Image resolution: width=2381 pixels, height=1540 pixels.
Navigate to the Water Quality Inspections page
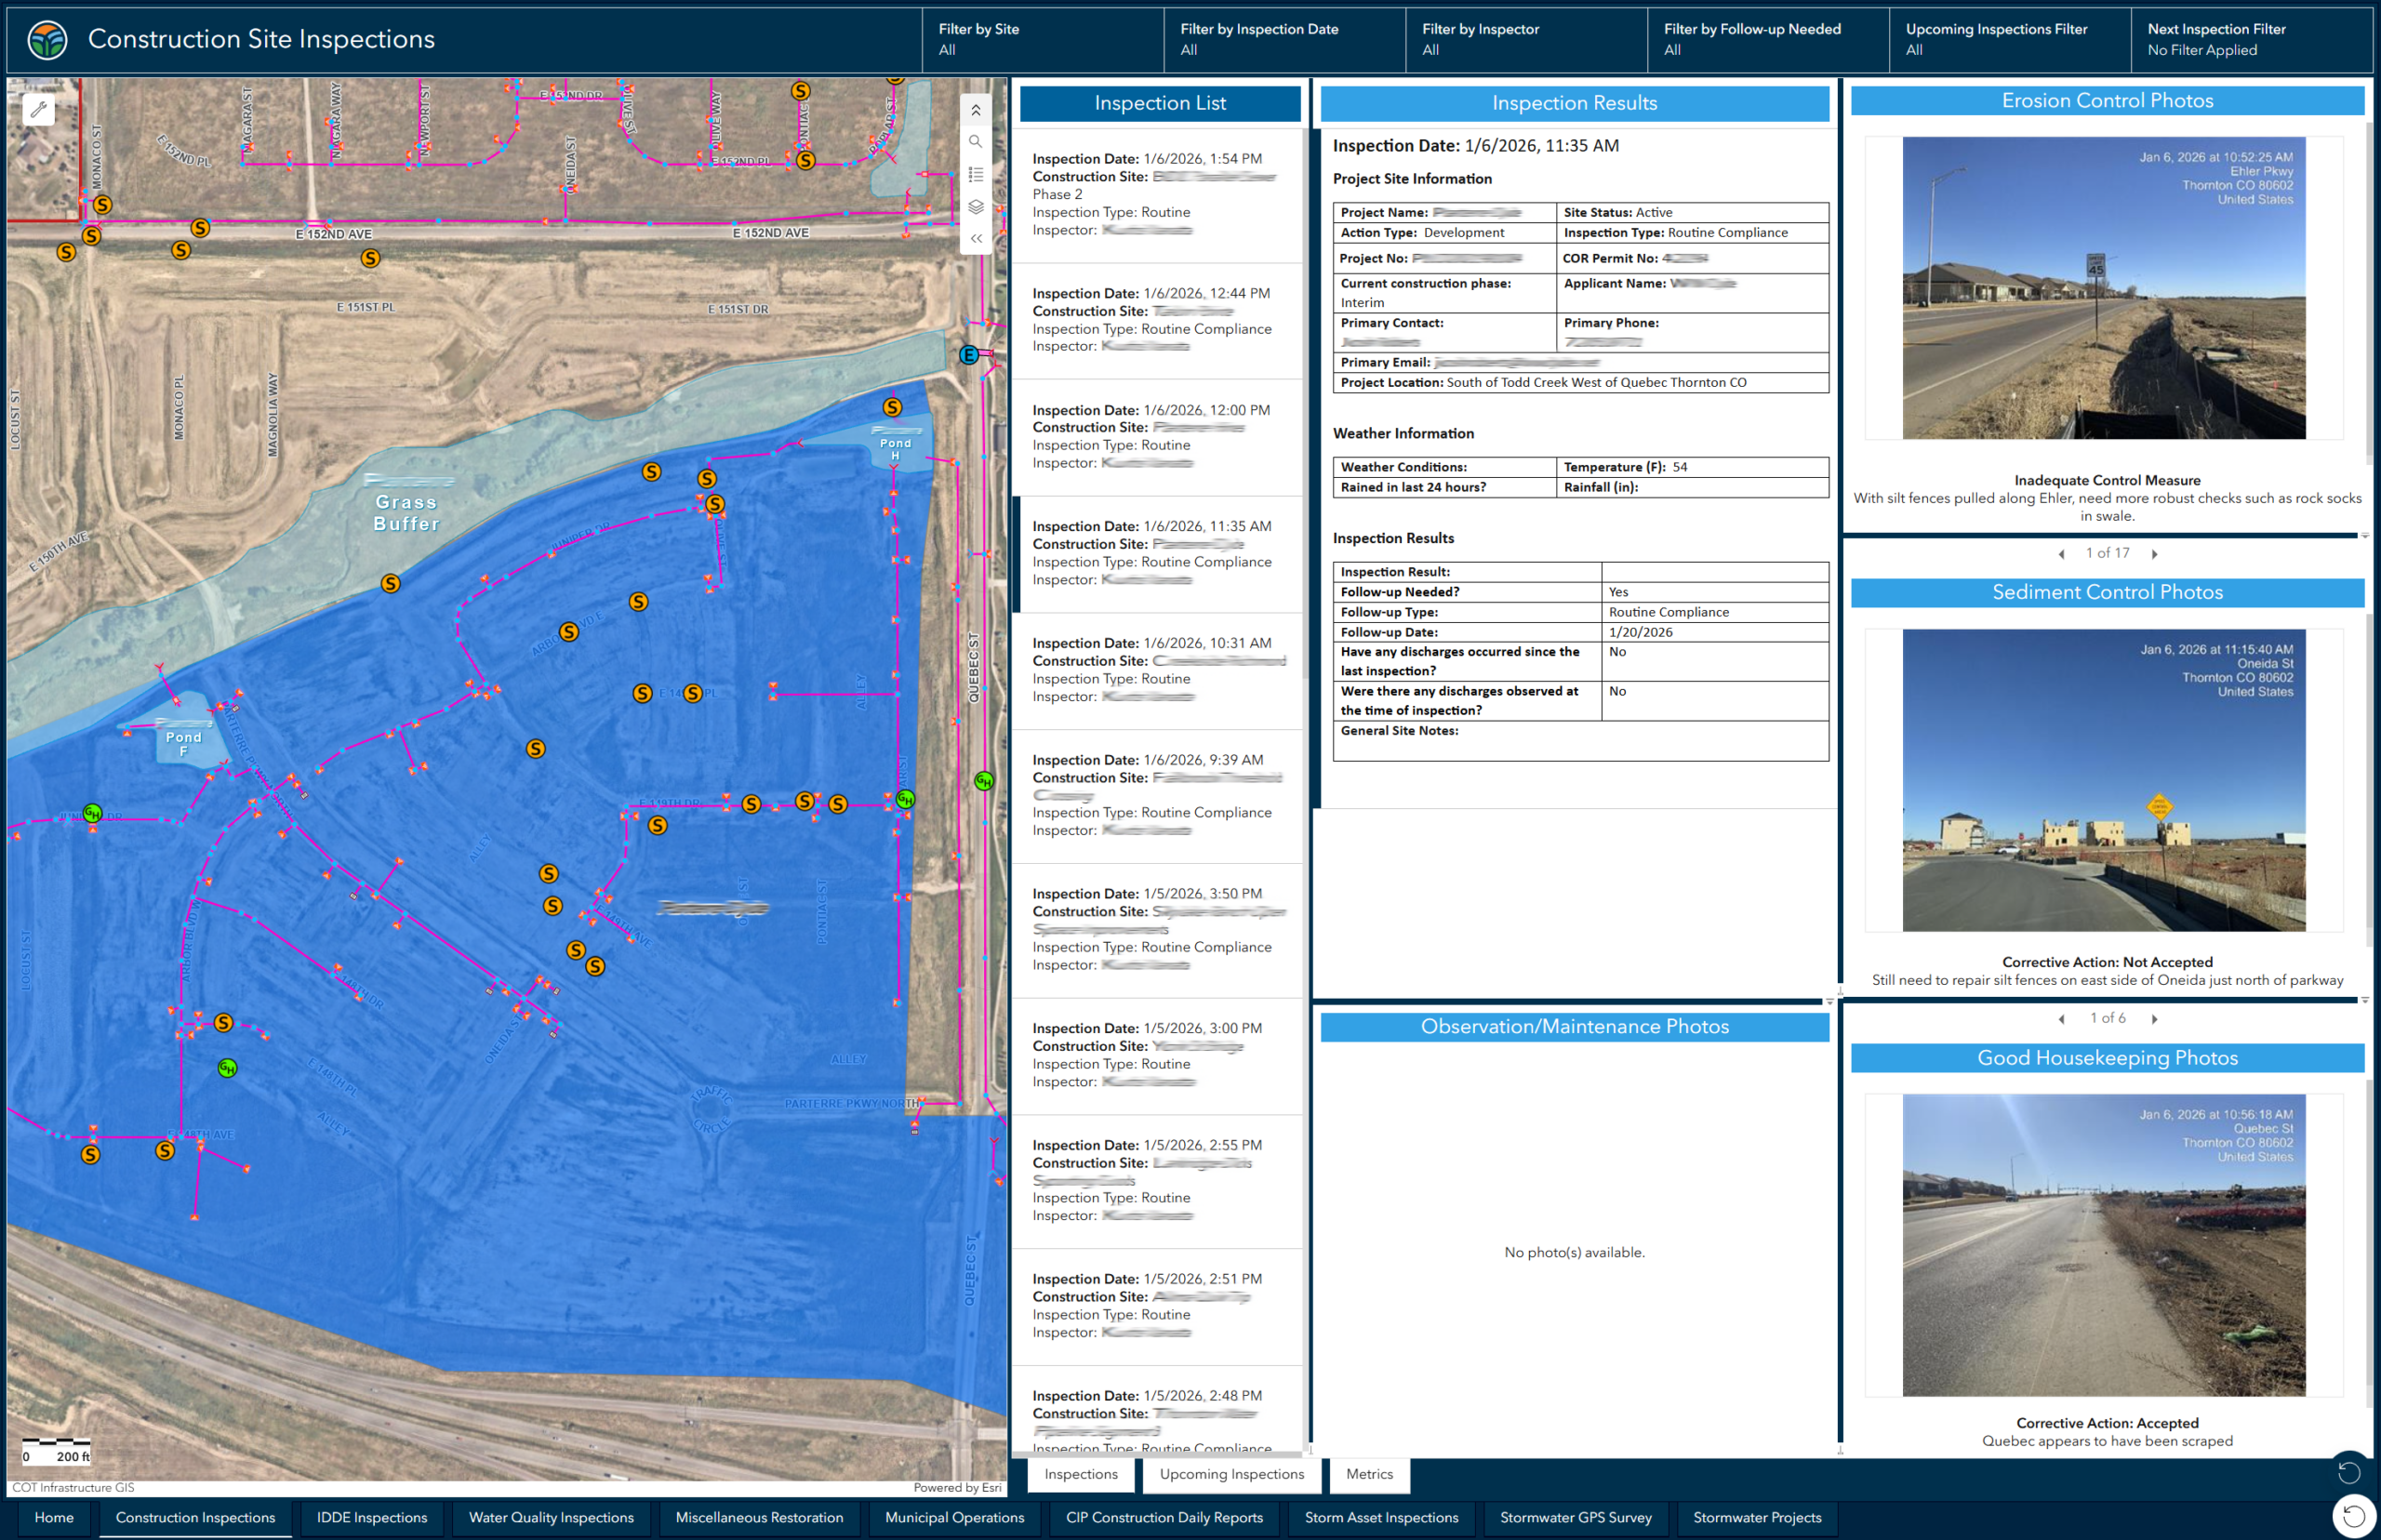click(x=551, y=1517)
